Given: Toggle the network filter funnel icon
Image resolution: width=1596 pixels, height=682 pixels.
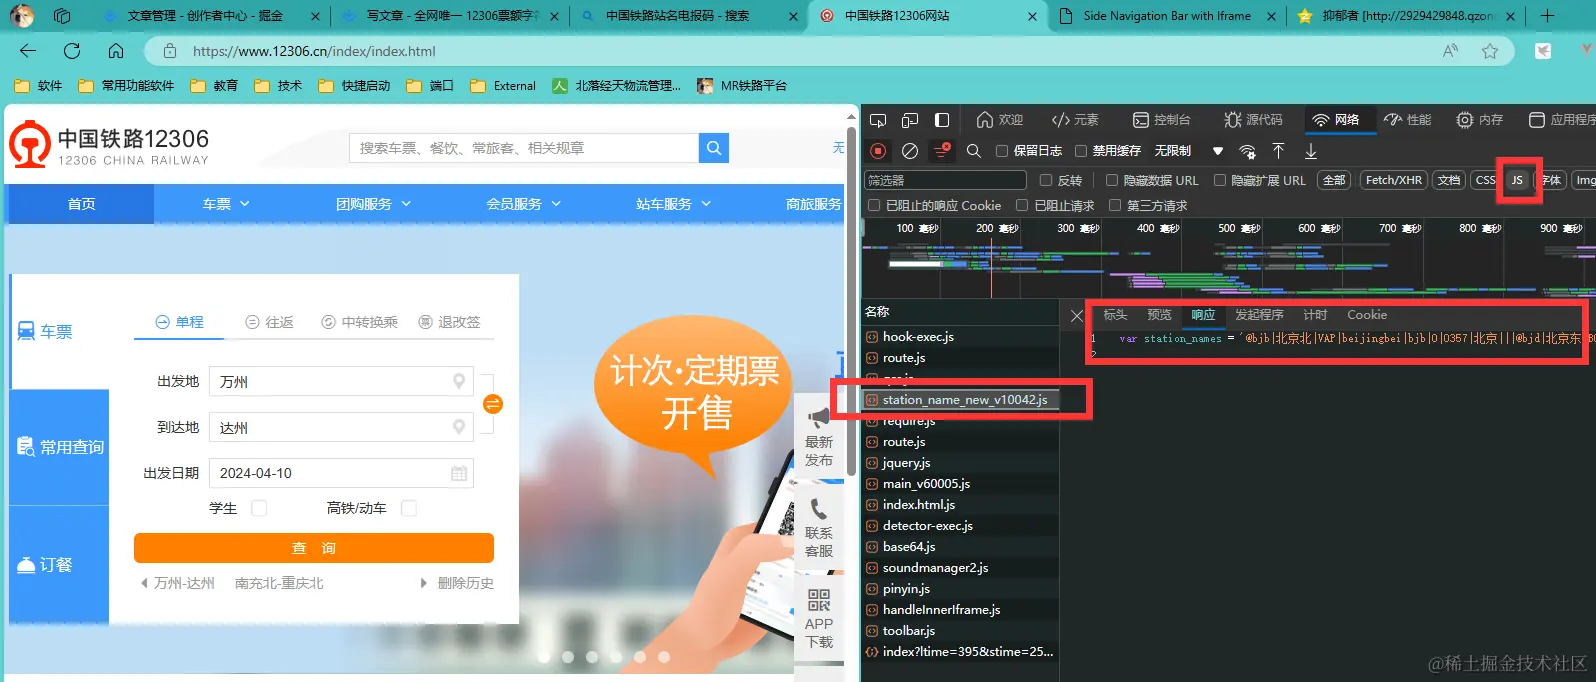Looking at the screenshot, I should [942, 151].
